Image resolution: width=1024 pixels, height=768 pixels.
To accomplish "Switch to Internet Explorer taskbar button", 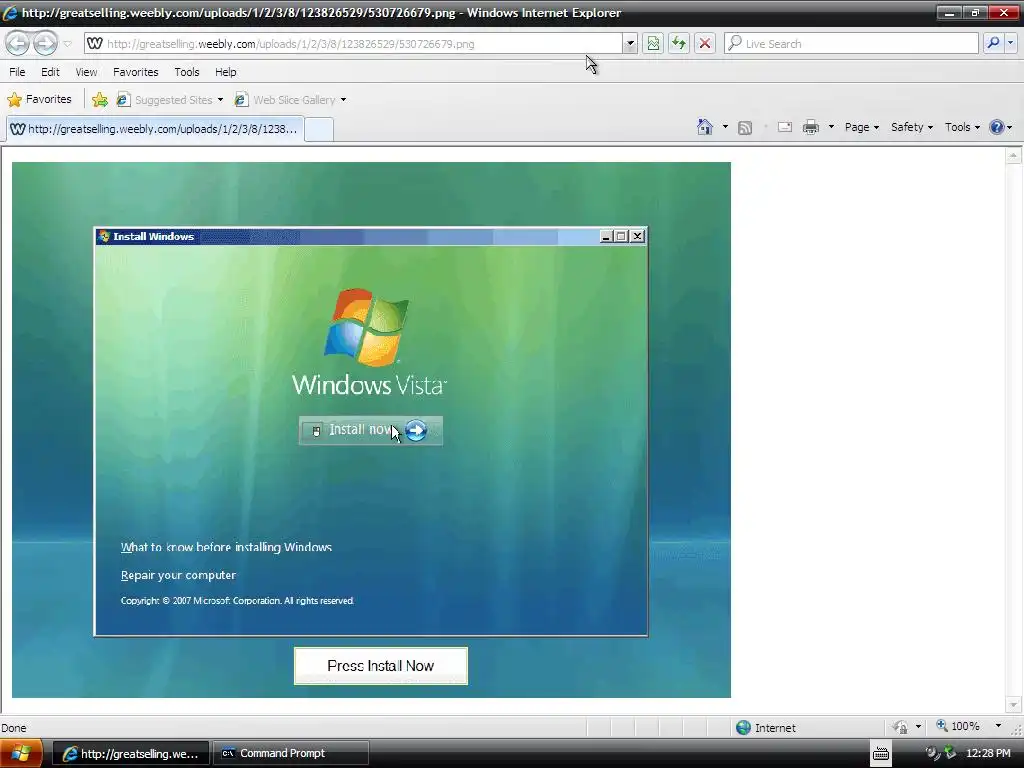I will 131,754.
